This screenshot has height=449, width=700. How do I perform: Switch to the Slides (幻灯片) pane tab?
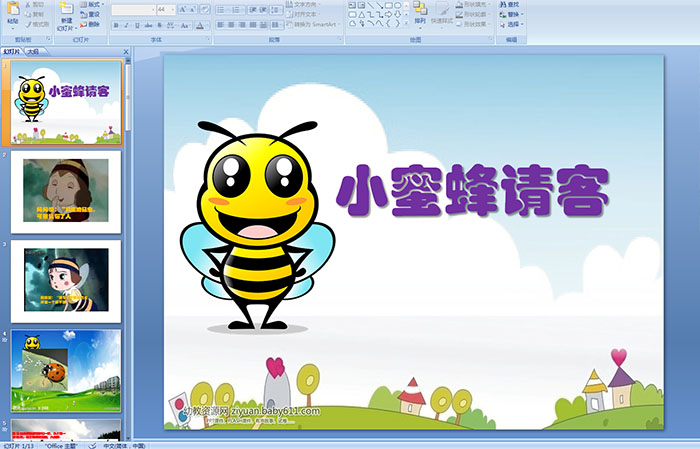(x=12, y=52)
